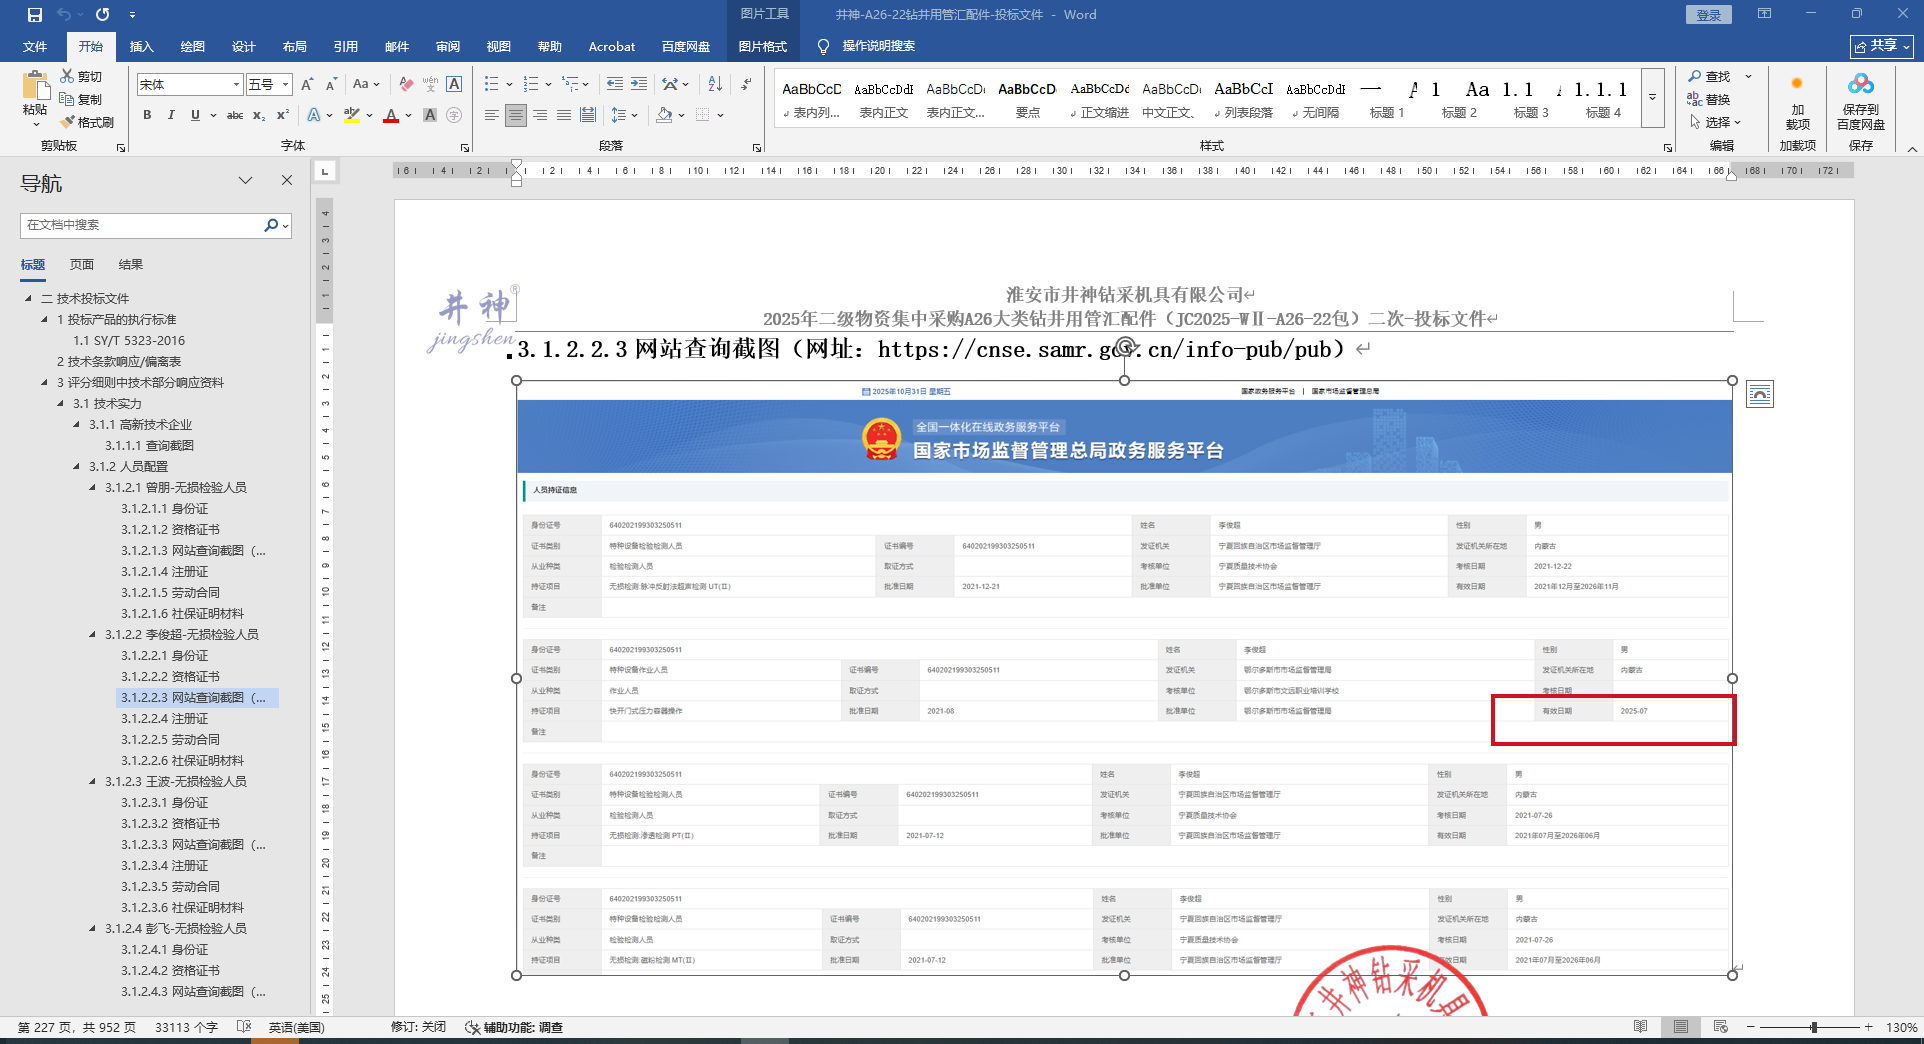1924x1044 pixels.
Task: Toggle underline formatting
Action: pos(195,115)
